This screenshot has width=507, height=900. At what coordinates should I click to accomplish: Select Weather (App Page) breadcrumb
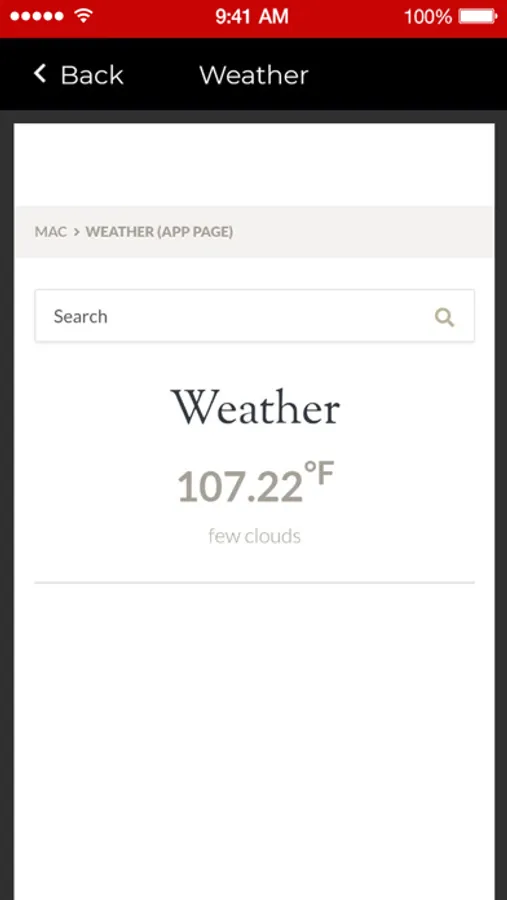coord(159,232)
